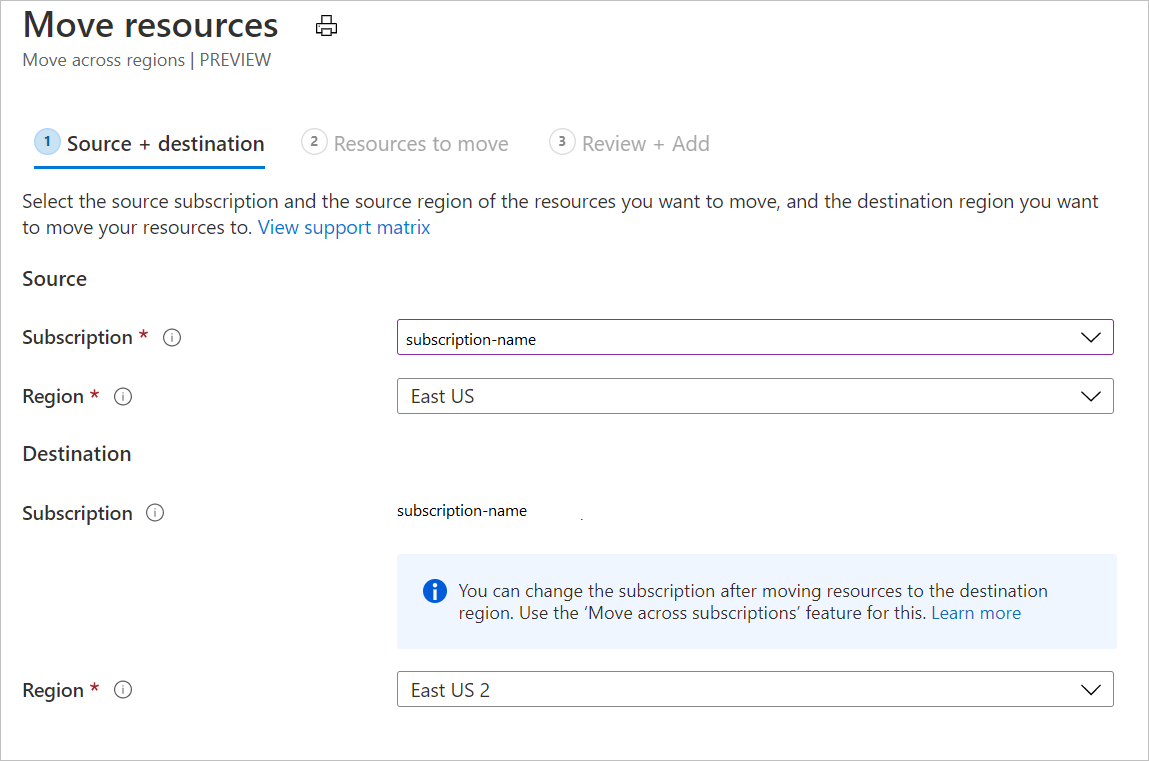Click the blue info icon in the notice banner
The image size is (1149, 761).
pyautogui.click(x=434, y=591)
